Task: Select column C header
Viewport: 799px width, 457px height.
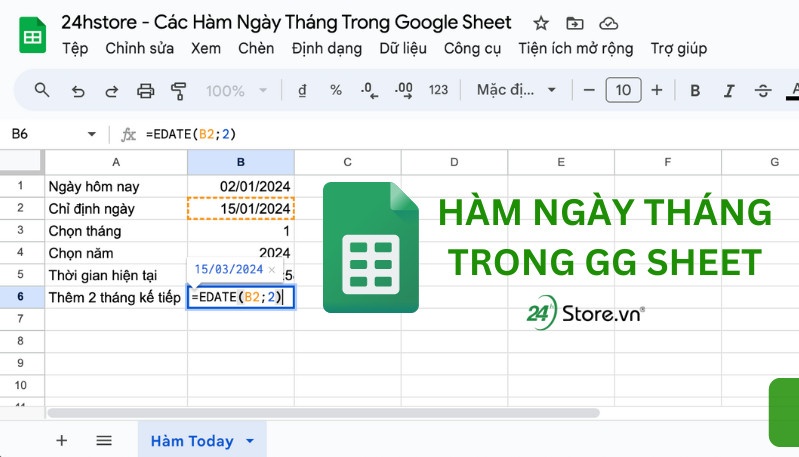Action: click(348, 162)
